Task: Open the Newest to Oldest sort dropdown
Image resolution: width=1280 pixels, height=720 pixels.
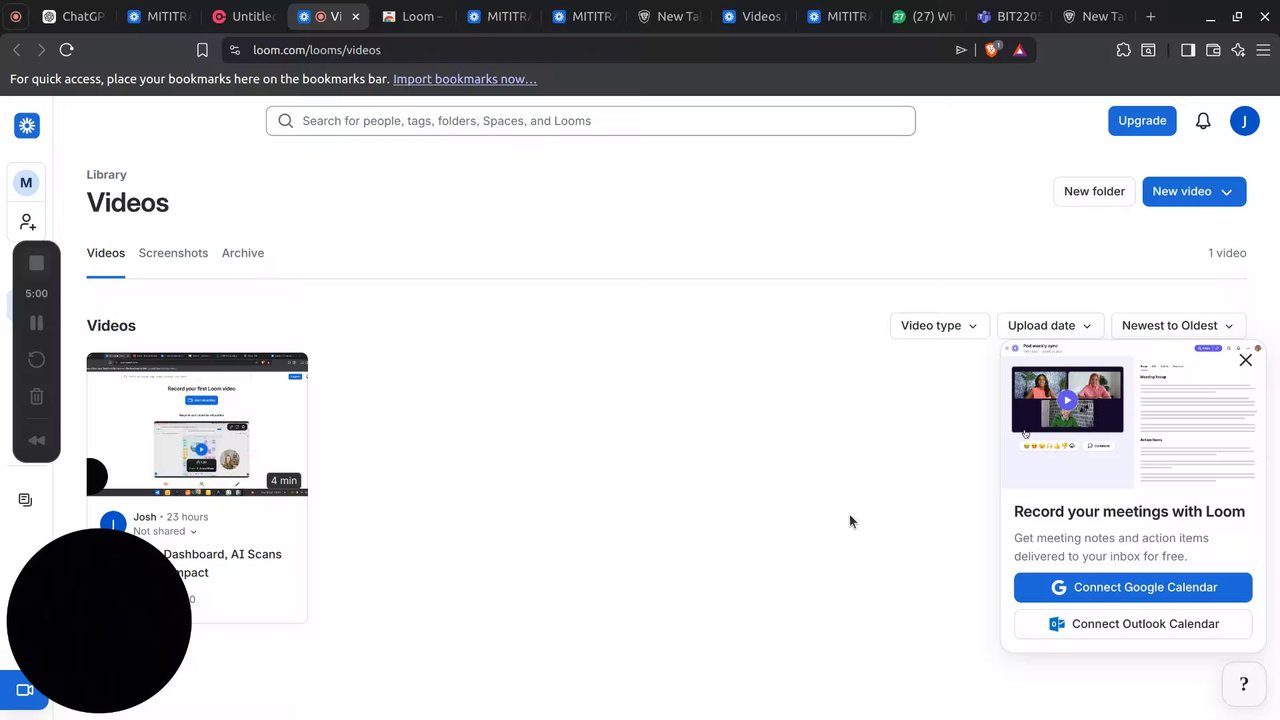Action: click(x=1178, y=326)
